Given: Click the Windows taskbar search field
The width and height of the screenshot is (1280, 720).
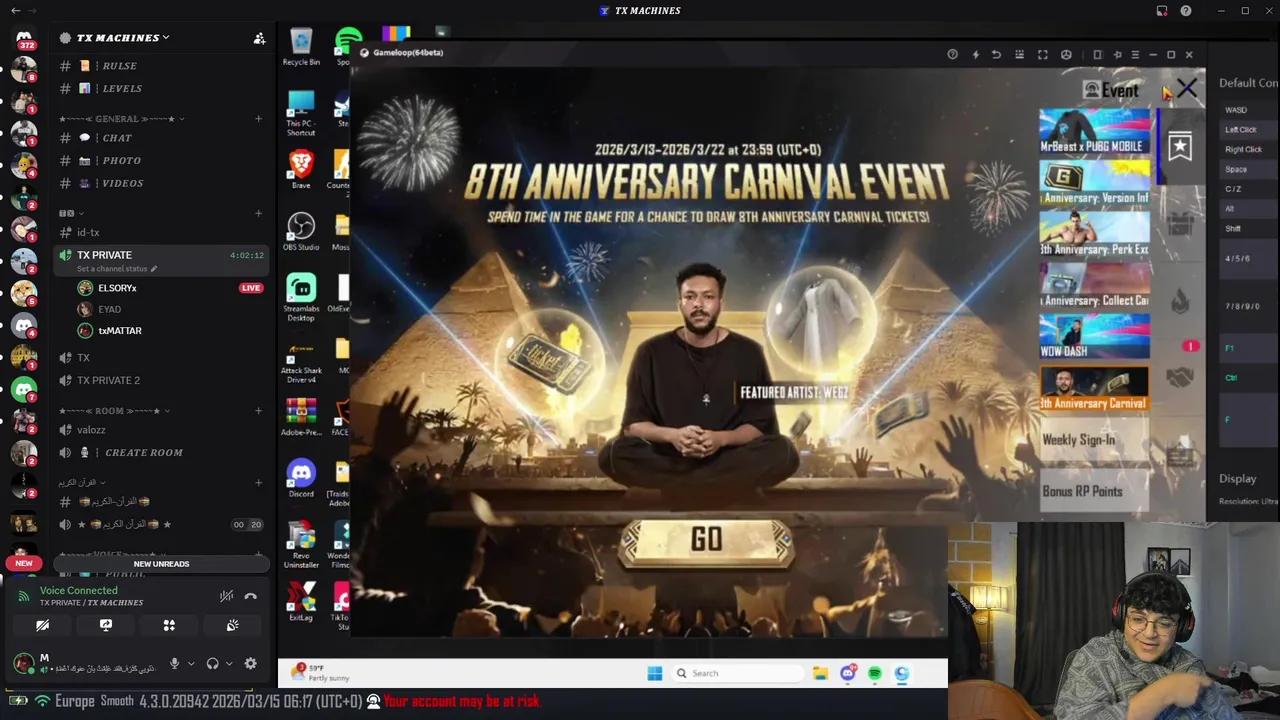Looking at the screenshot, I should 740,673.
